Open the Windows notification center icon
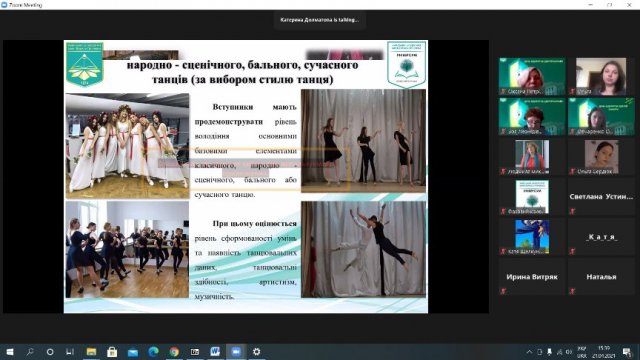 click(x=627, y=352)
